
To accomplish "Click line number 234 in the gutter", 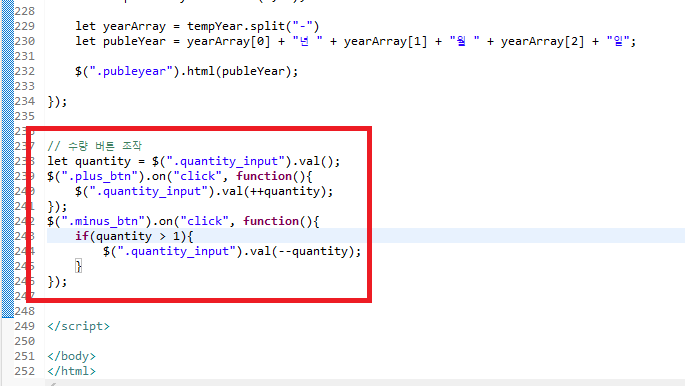I will coord(24,101).
